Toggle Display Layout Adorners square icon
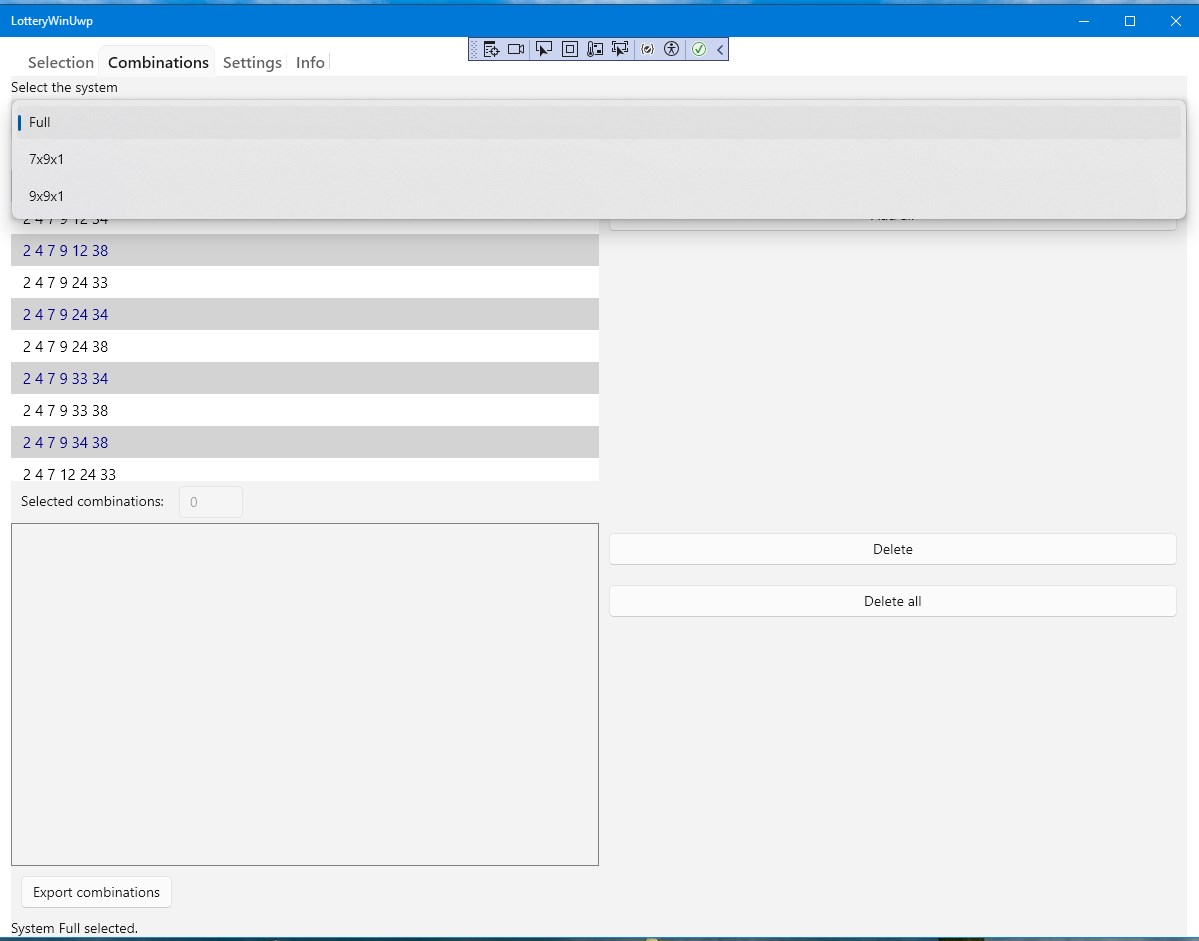 [570, 49]
